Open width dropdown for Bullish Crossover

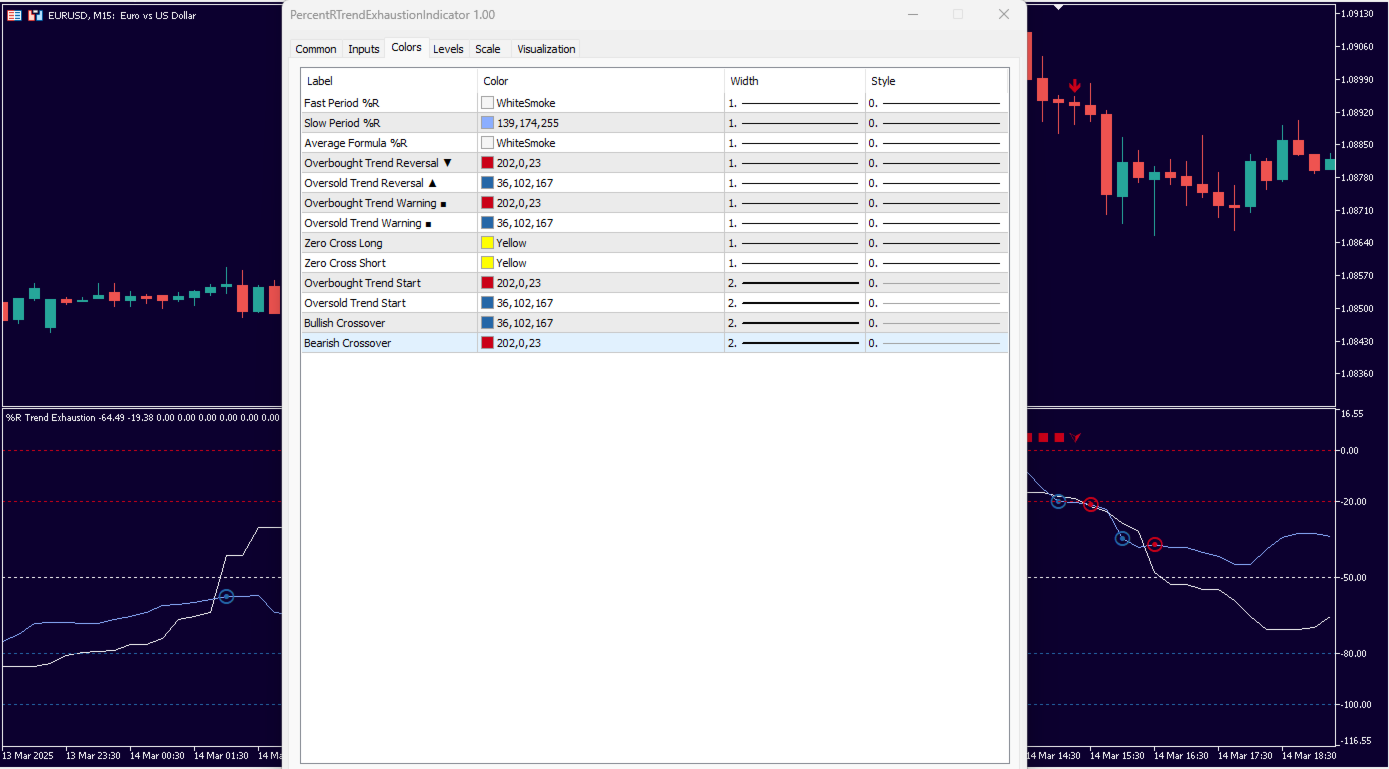795,323
